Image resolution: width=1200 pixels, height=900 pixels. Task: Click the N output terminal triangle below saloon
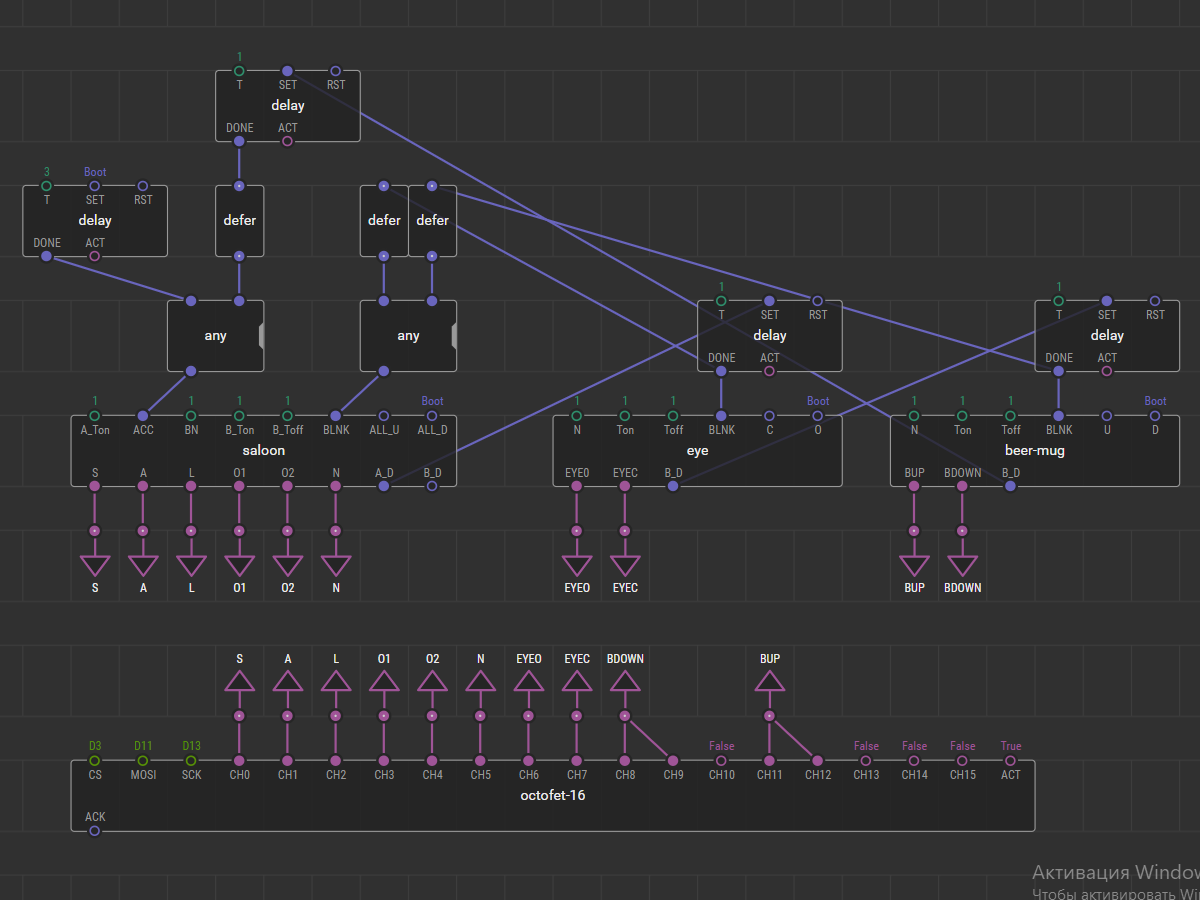coord(336,566)
